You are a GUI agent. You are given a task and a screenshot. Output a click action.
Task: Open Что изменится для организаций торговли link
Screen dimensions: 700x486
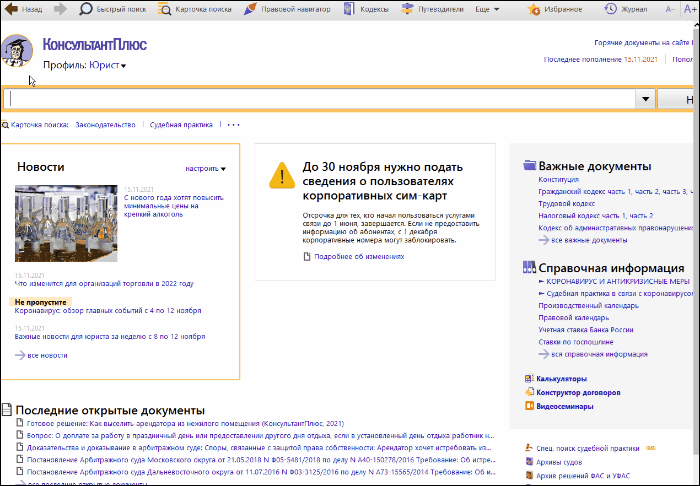tap(104, 284)
